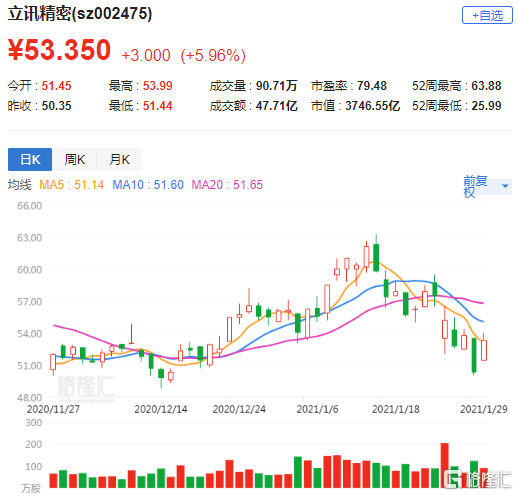Image resolution: width=518 pixels, height=496 pixels.
Task: Switch to the 周K weekly chart tab
Action: [75, 159]
